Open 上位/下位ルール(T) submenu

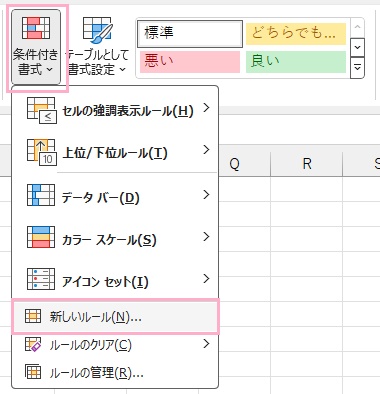point(115,152)
